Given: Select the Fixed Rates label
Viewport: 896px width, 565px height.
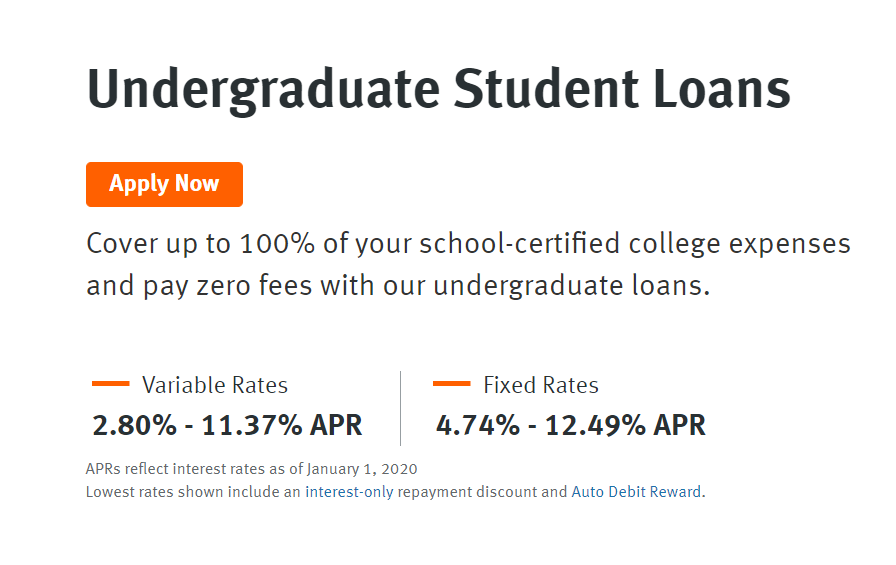Looking at the screenshot, I should (541, 385).
